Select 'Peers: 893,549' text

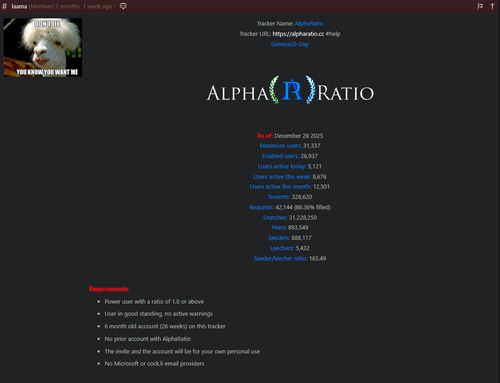290,228
